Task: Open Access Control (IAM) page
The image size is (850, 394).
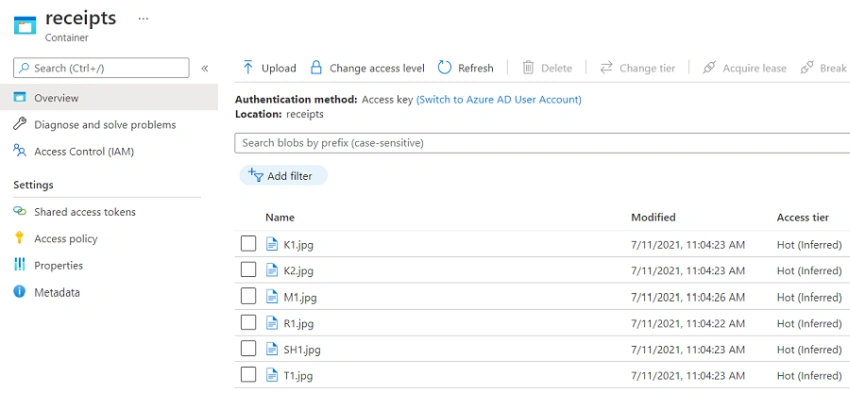Action: point(84,152)
